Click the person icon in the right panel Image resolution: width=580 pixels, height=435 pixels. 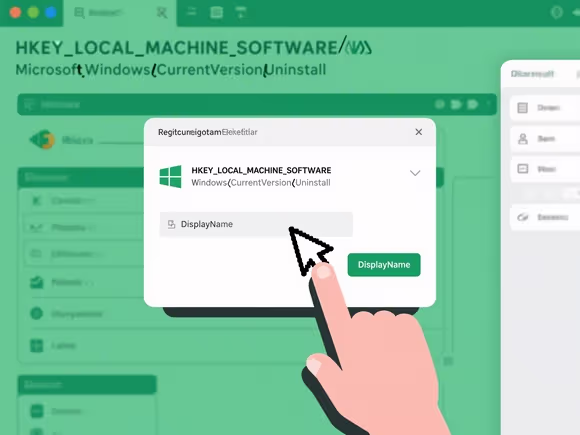tap(523, 139)
